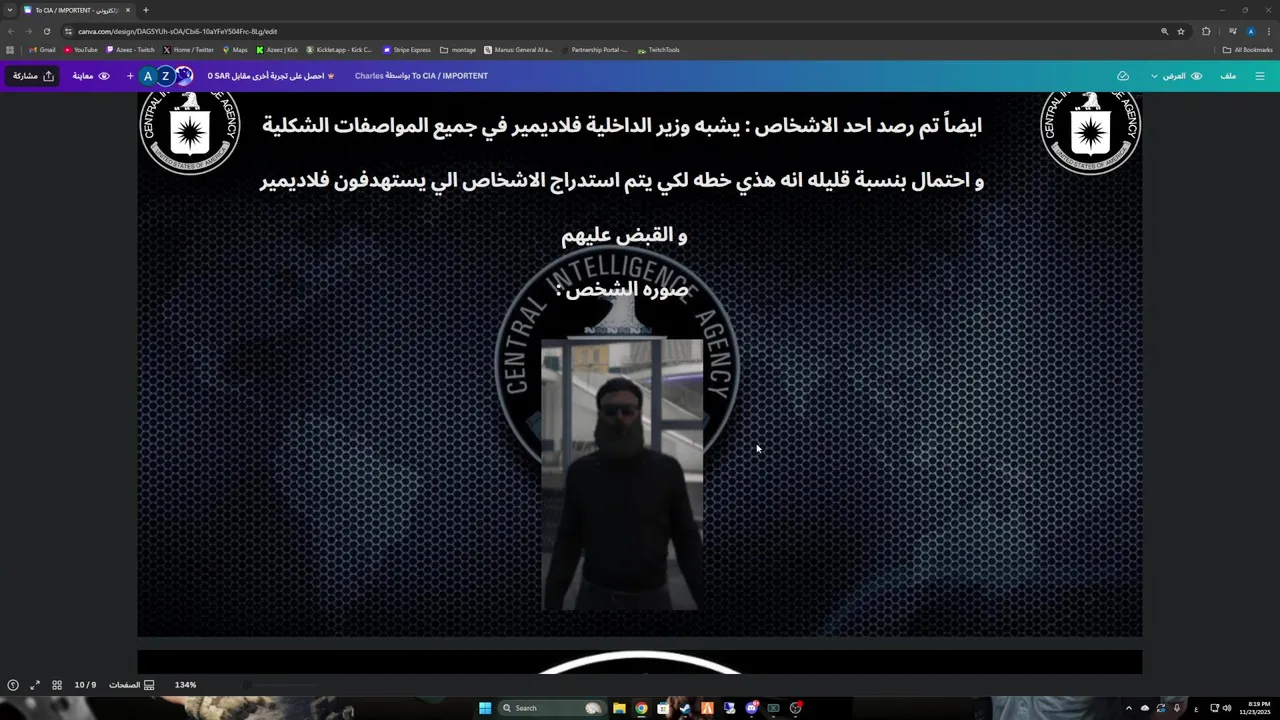Click the browser reload button
The width and height of the screenshot is (1280, 720).
46,31
